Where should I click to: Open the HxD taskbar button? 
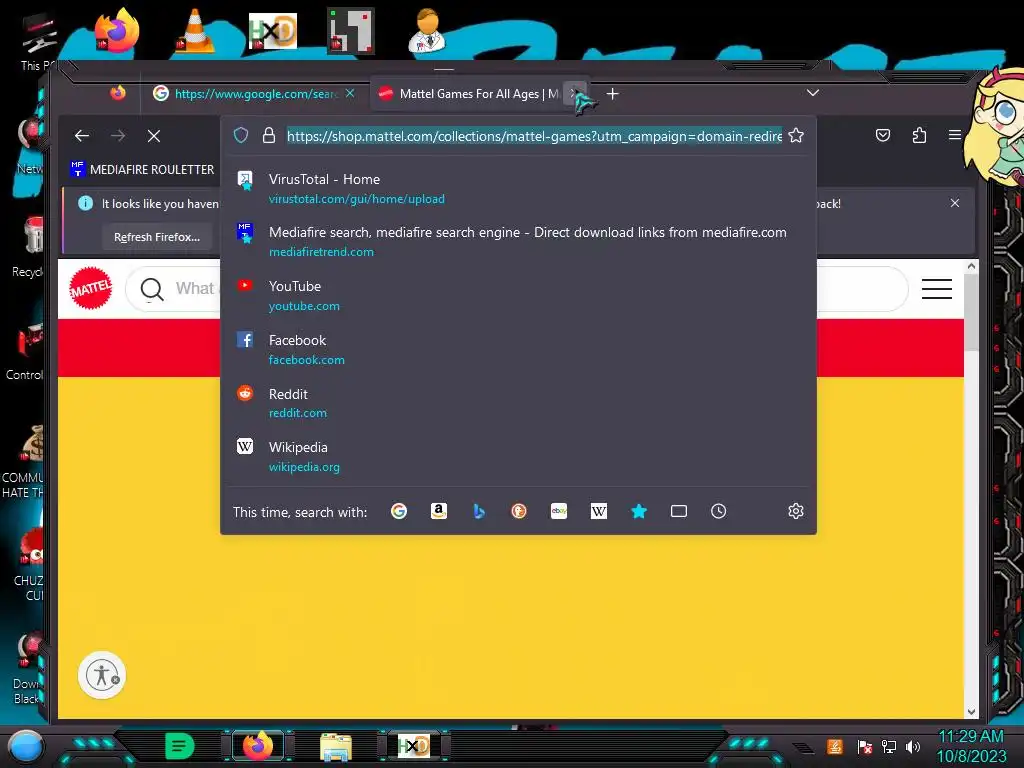[414, 746]
